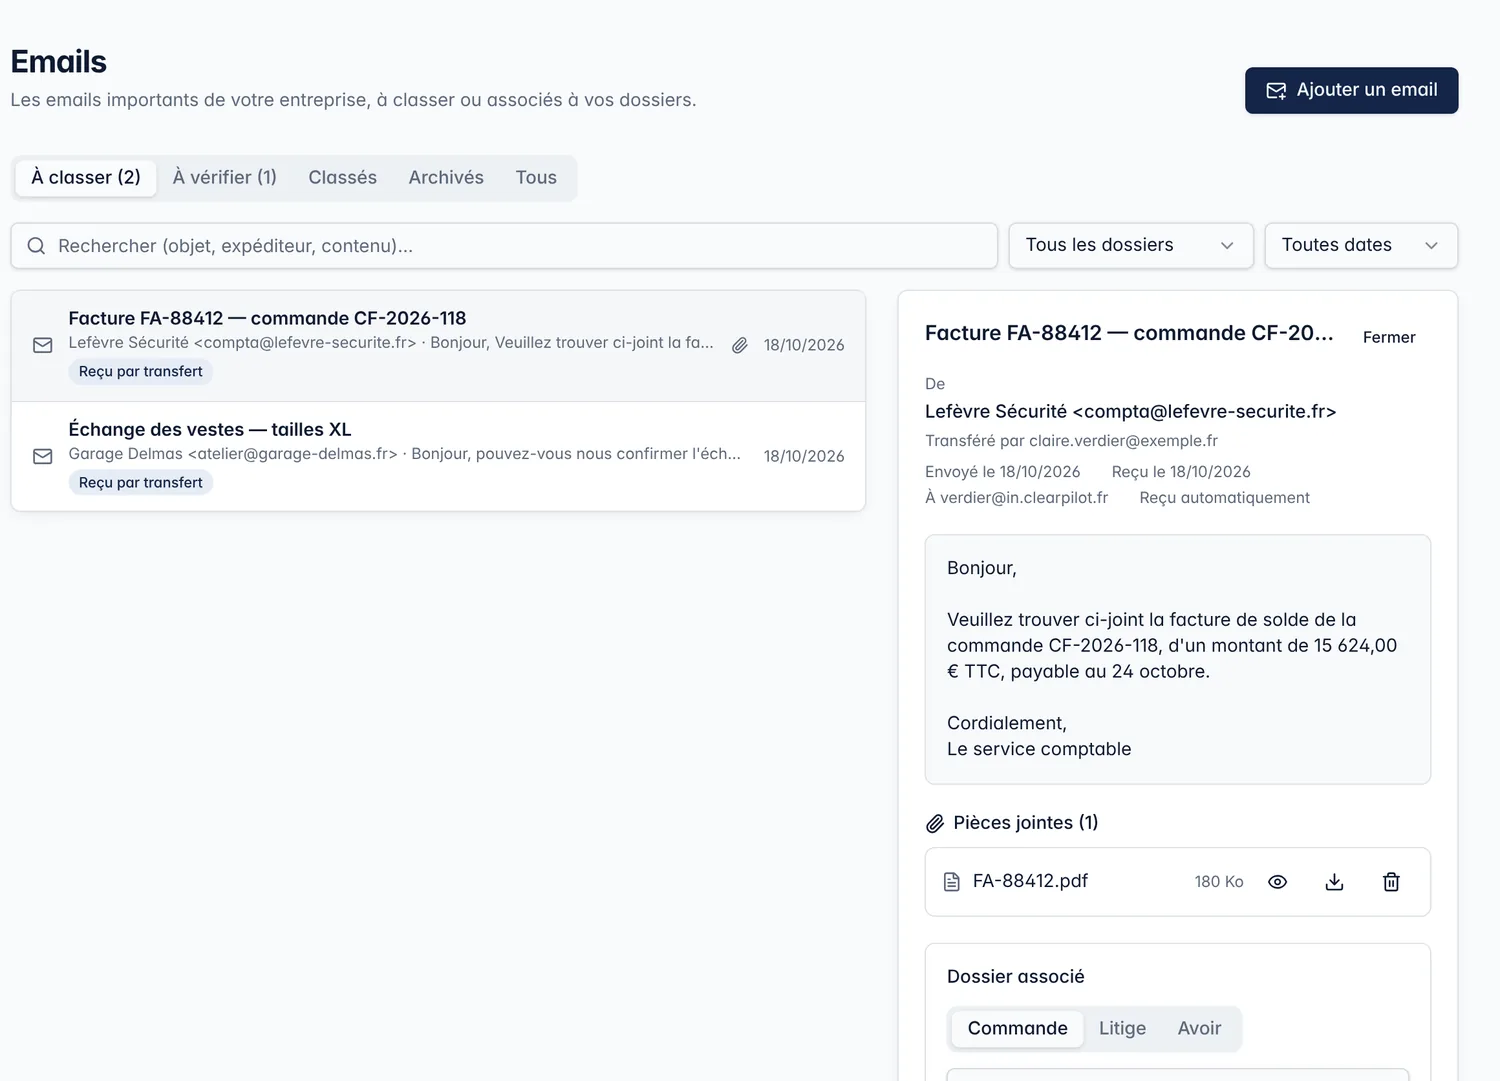This screenshot has height=1081, width=1500.
Task: Click the Dossier associé heading
Action: [1015, 977]
